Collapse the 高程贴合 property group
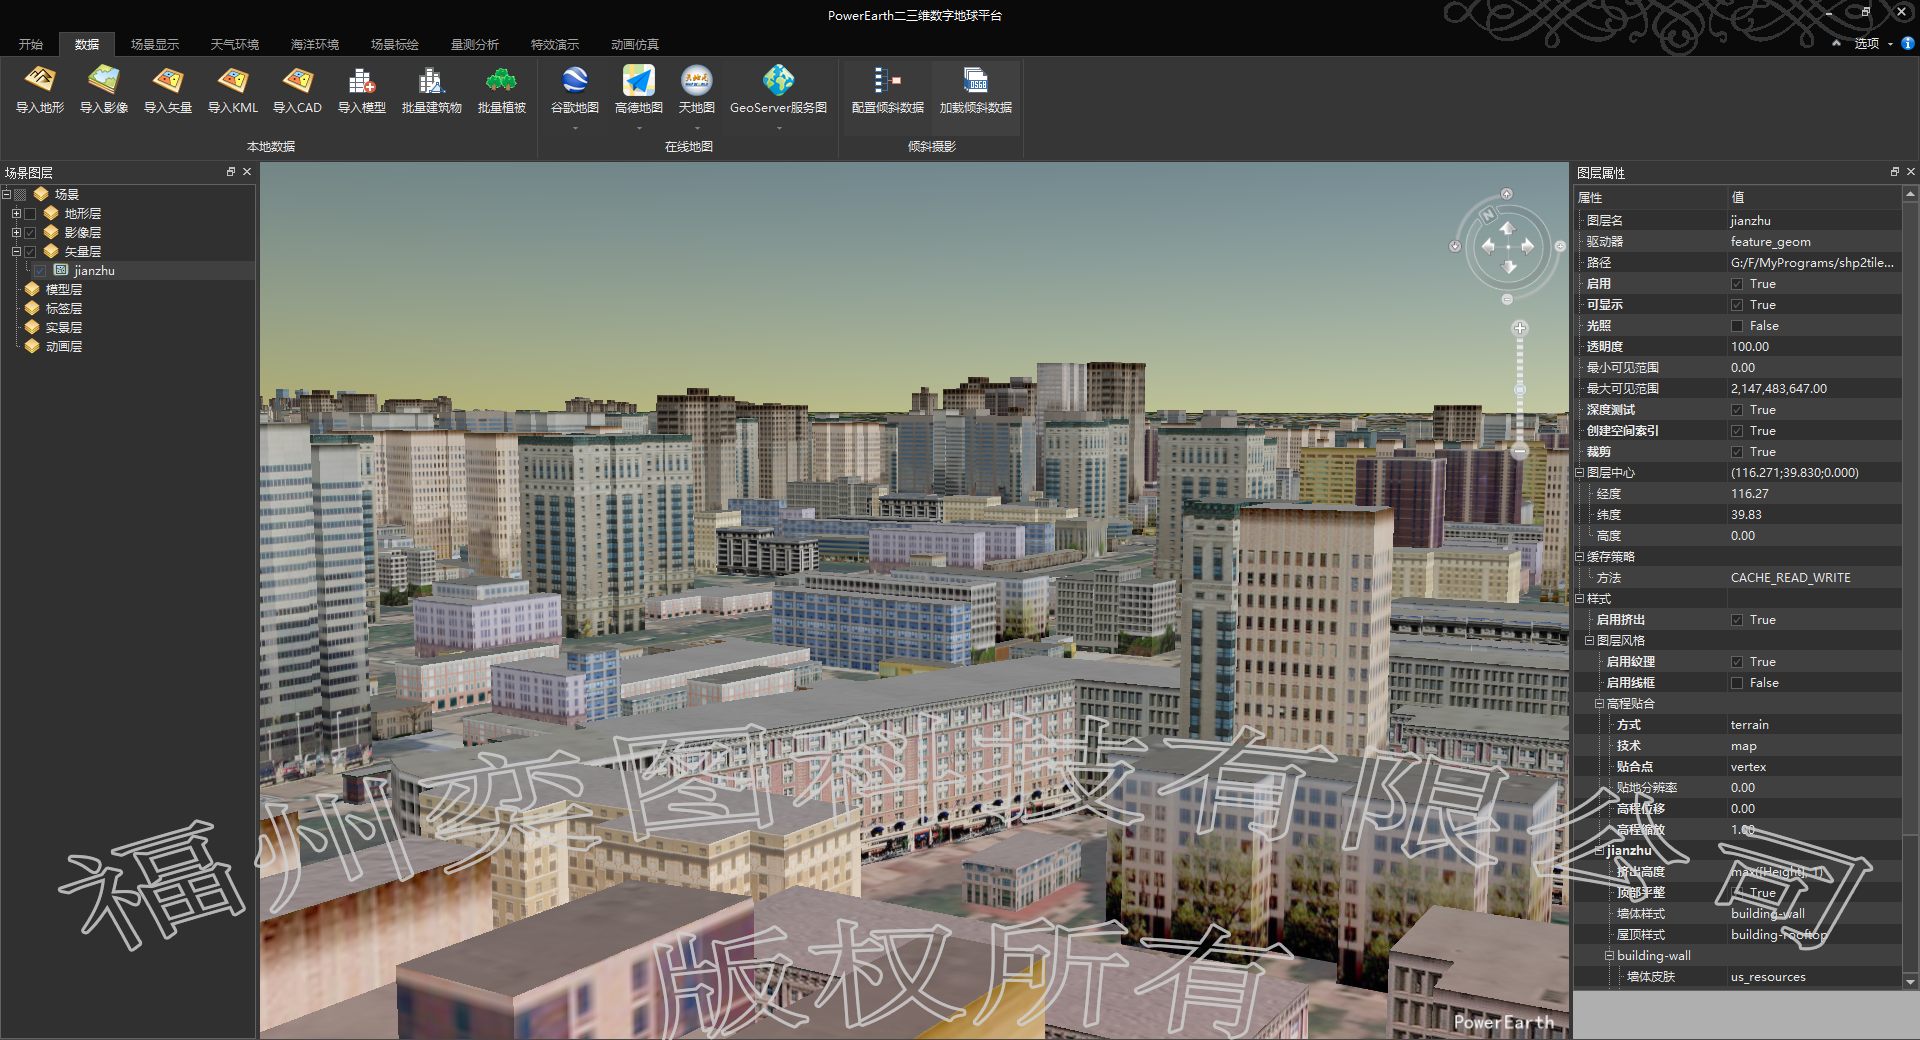This screenshot has height=1040, width=1920. (1600, 704)
